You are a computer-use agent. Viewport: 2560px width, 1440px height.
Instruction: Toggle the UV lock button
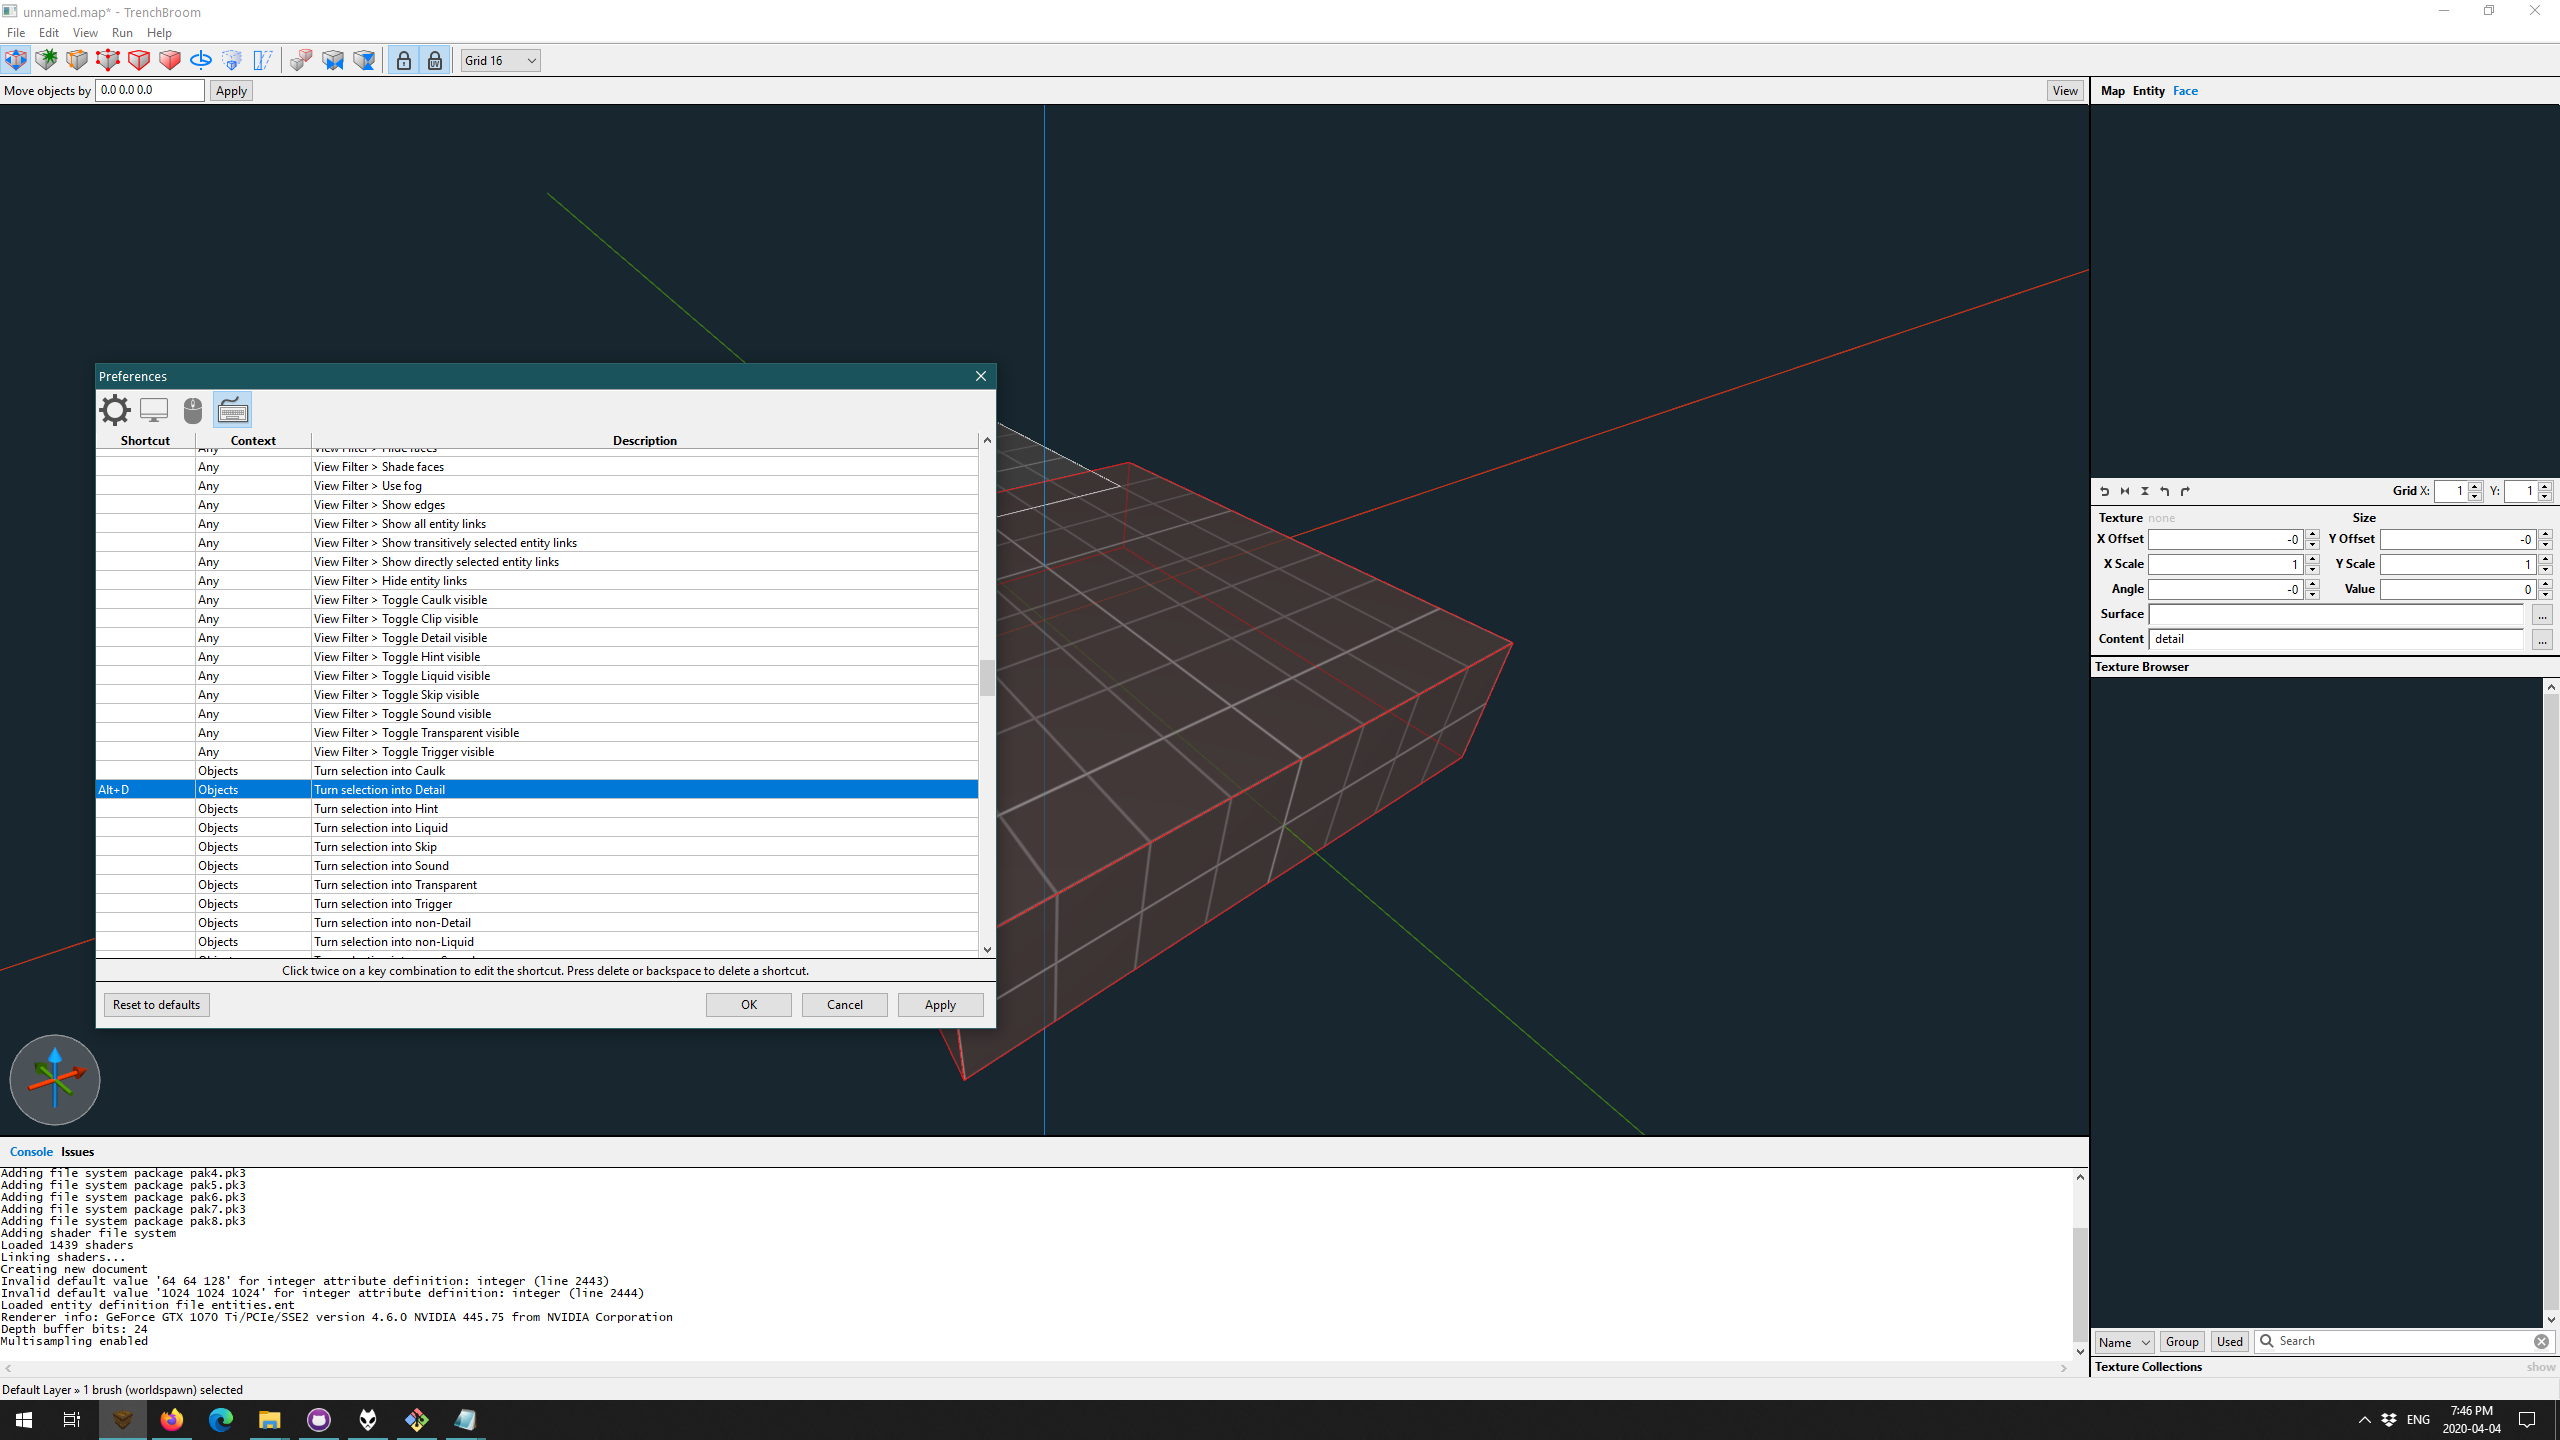(434, 60)
